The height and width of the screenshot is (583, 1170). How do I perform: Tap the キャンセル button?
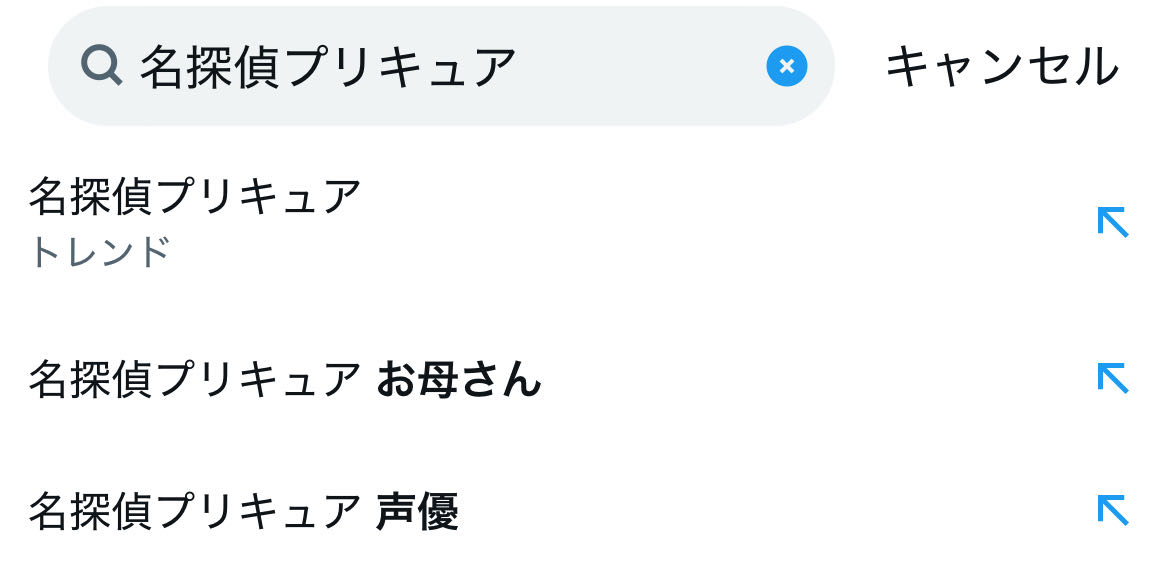(1001, 67)
